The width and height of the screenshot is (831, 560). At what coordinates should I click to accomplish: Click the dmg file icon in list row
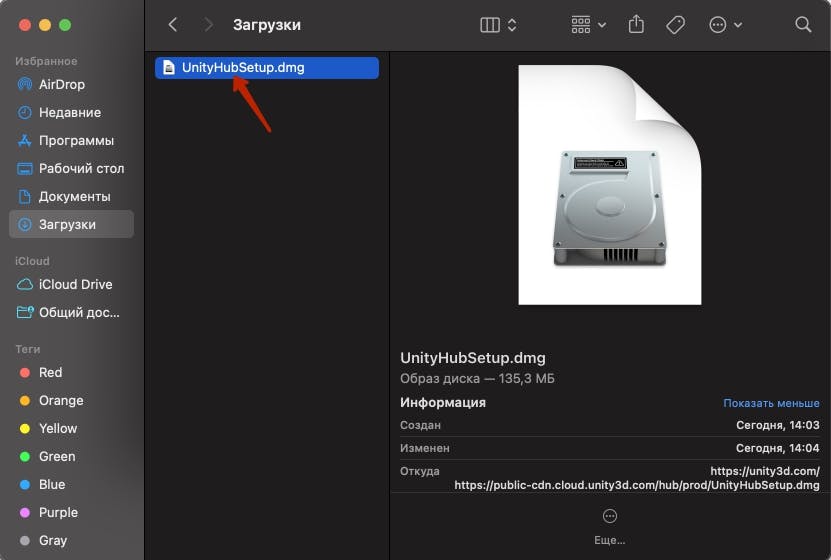tap(169, 68)
